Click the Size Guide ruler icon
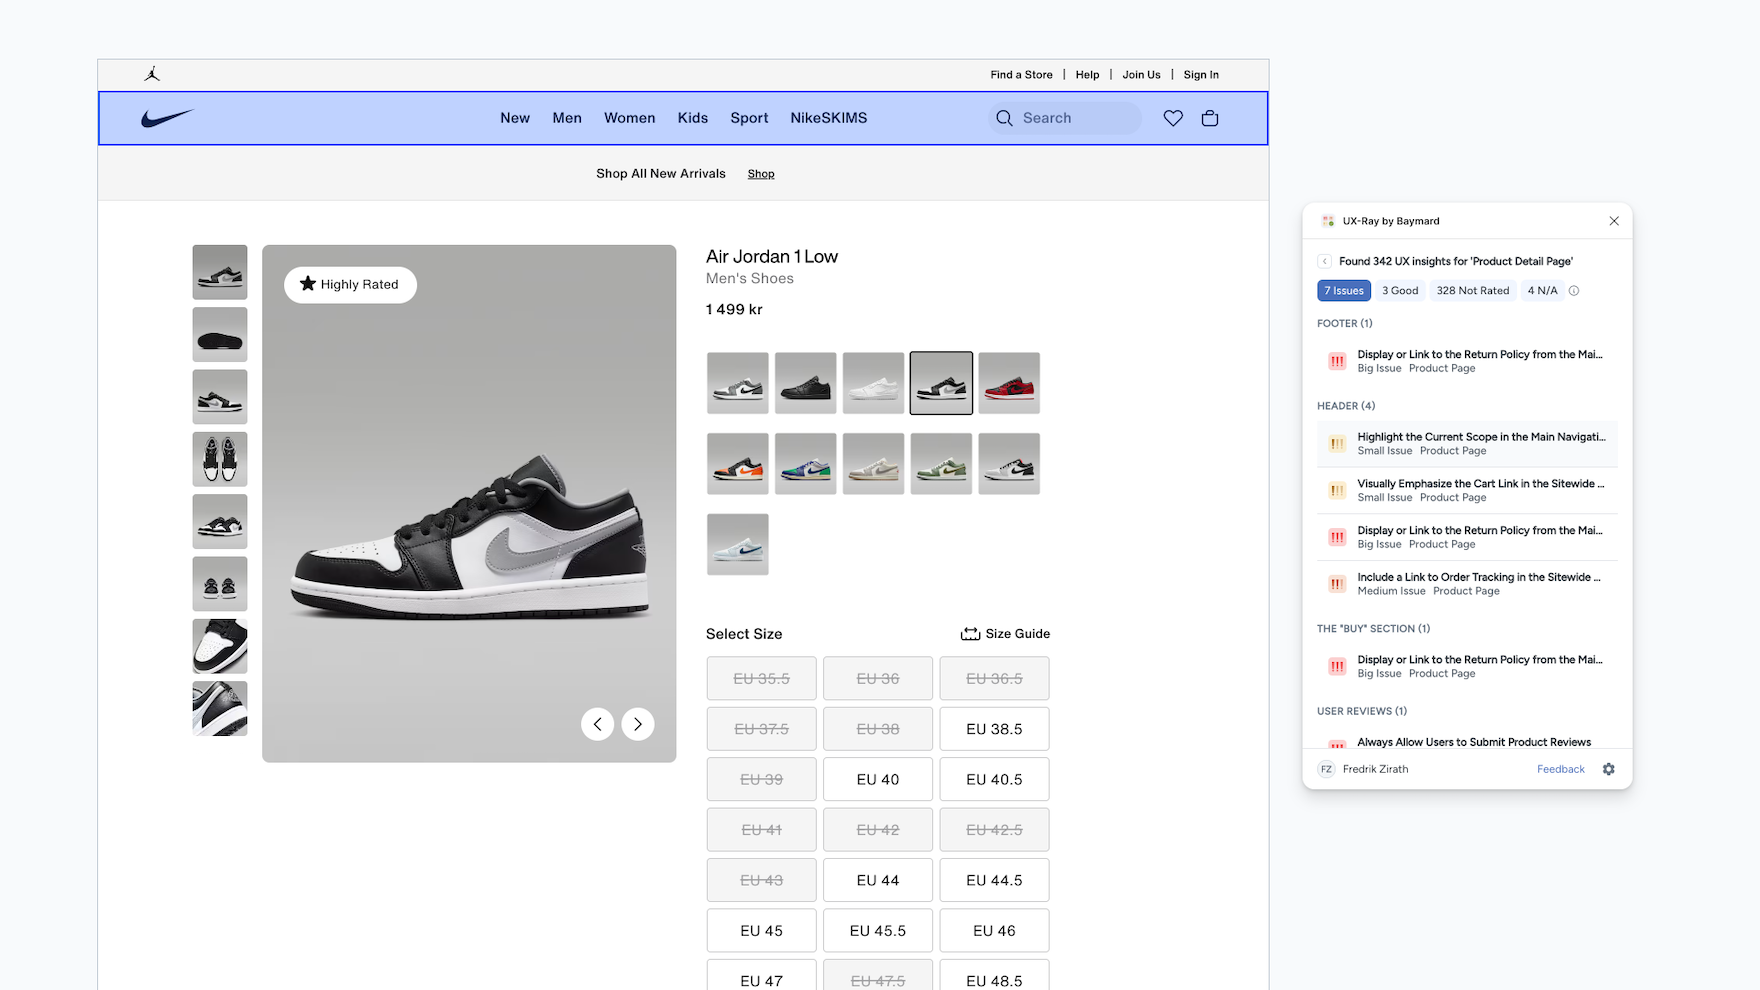 click(x=970, y=634)
